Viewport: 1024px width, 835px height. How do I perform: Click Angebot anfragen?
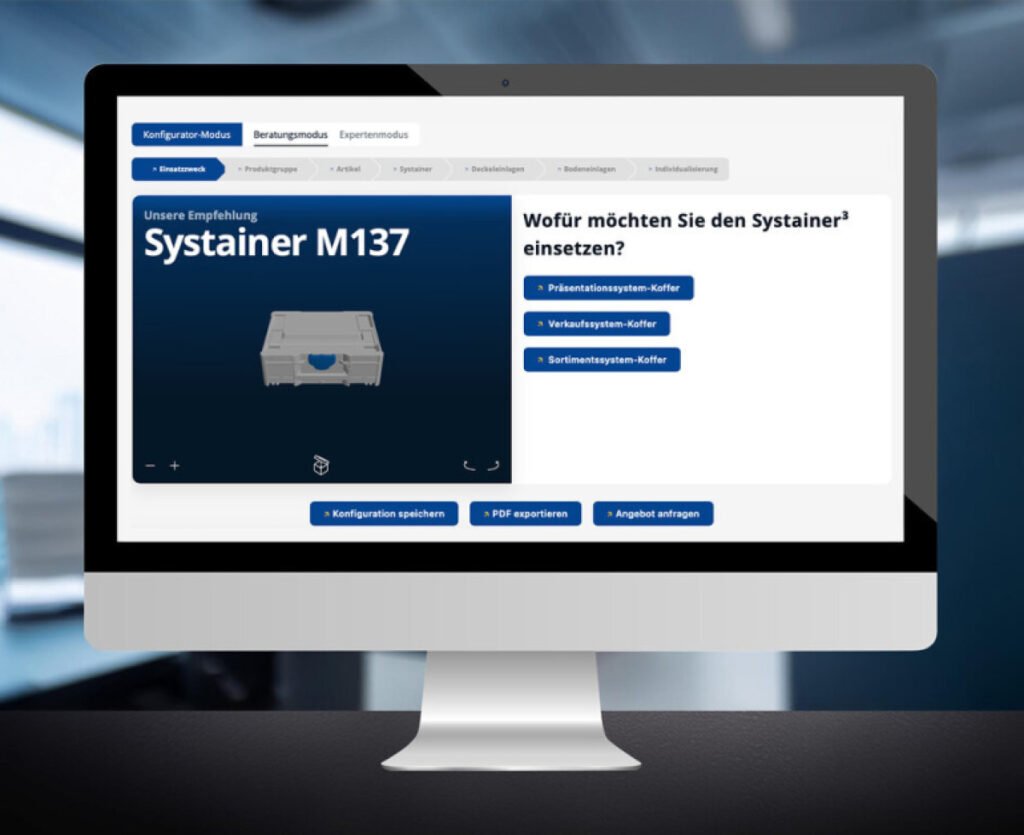pos(653,514)
